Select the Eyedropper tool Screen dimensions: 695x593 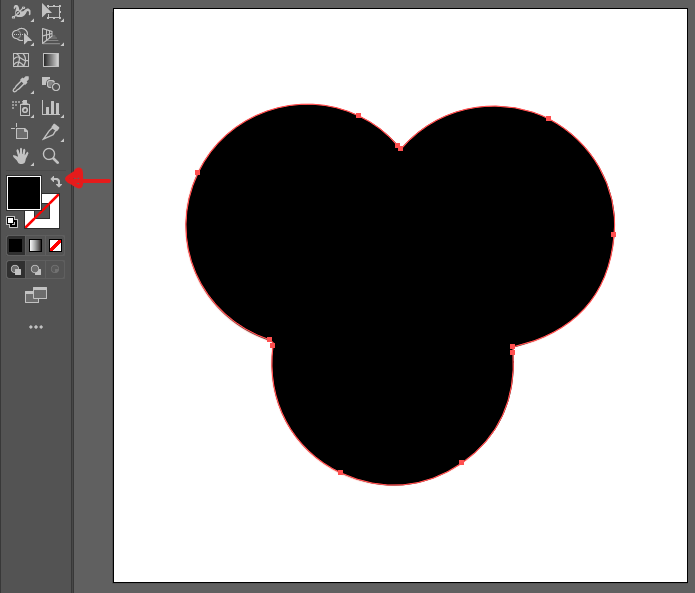click(21, 84)
